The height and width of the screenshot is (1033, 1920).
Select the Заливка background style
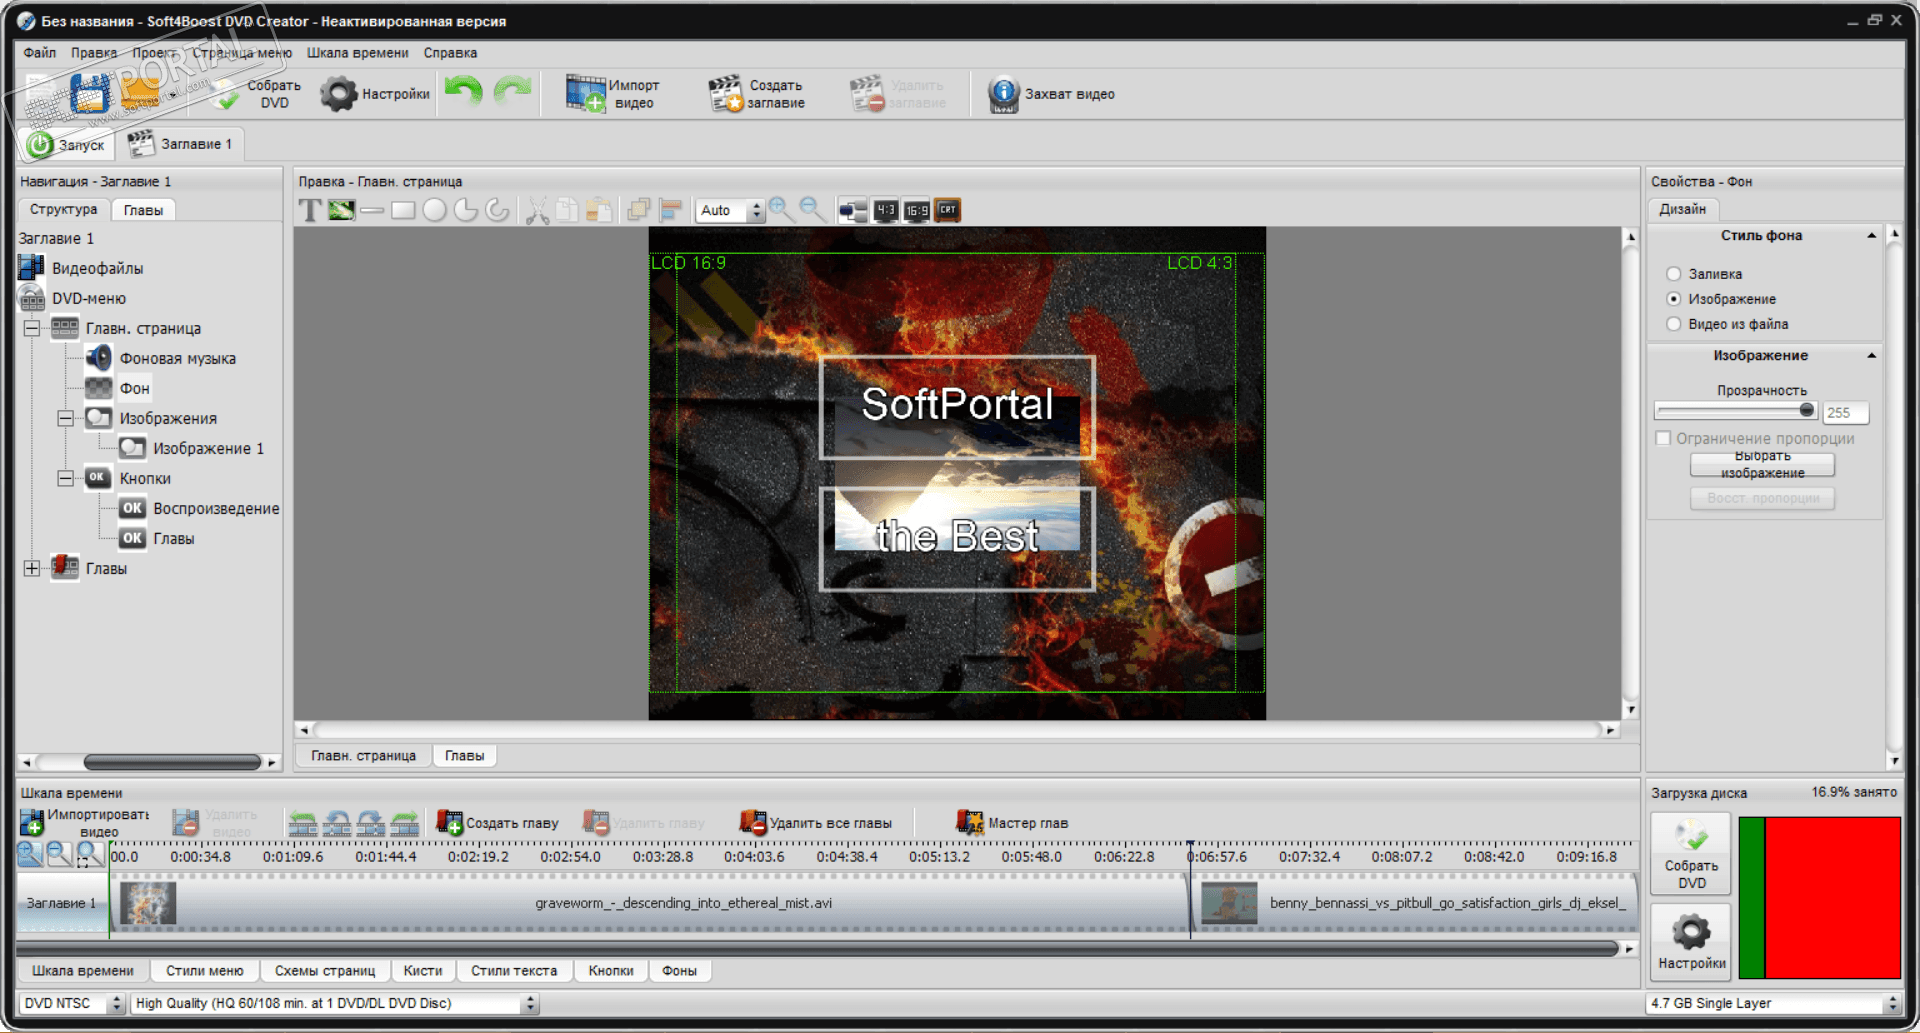pyautogui.click(x=1674, y=274)
